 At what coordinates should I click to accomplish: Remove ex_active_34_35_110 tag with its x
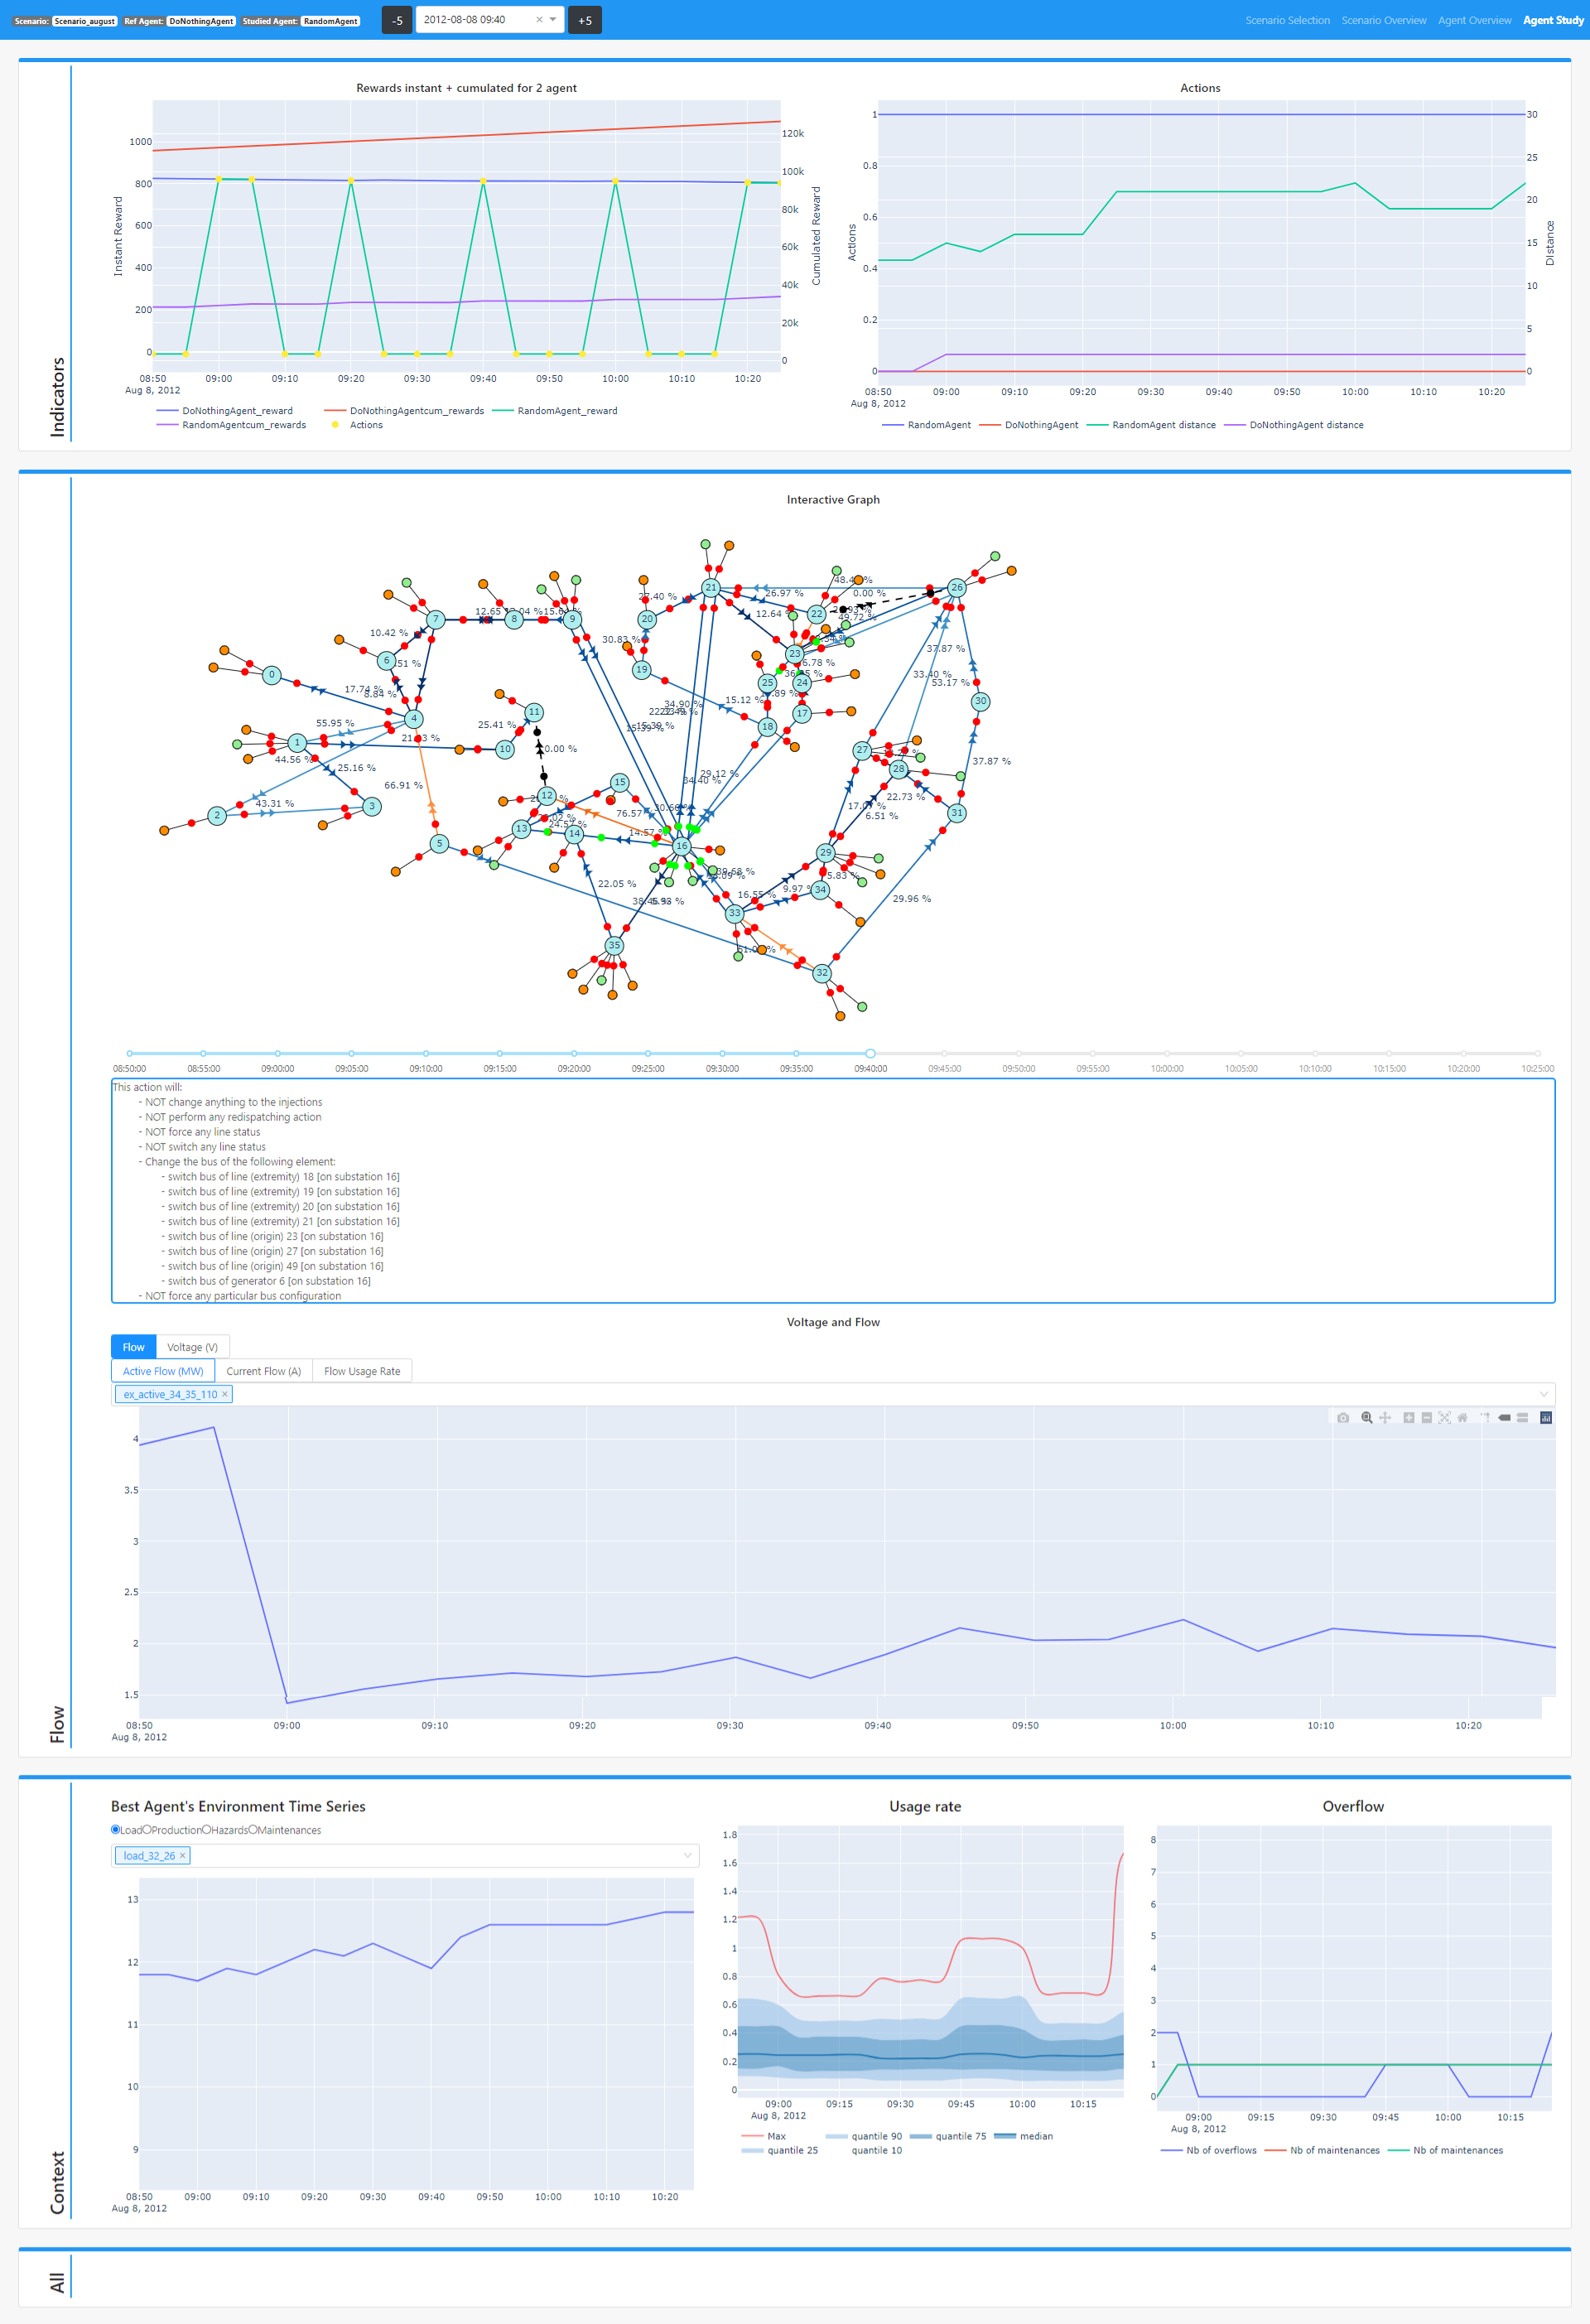pyautogui.click(x=225, y=1394)
